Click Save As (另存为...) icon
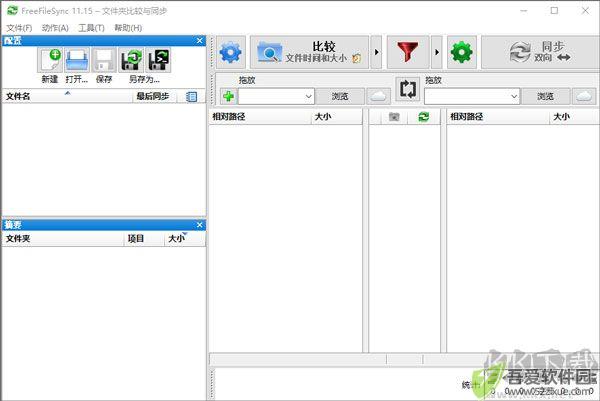Image resolution: width=600 pixels, height=401 pixels. [131, 60]
